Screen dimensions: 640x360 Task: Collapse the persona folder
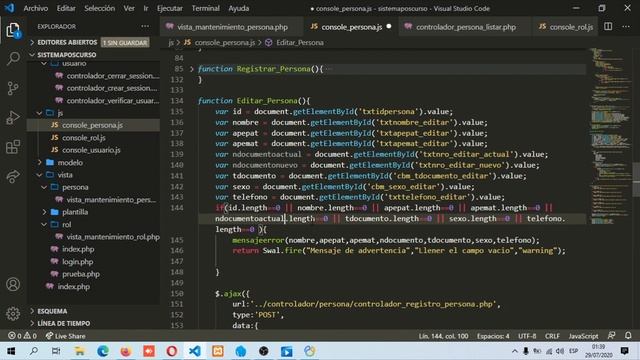[75, 187]
